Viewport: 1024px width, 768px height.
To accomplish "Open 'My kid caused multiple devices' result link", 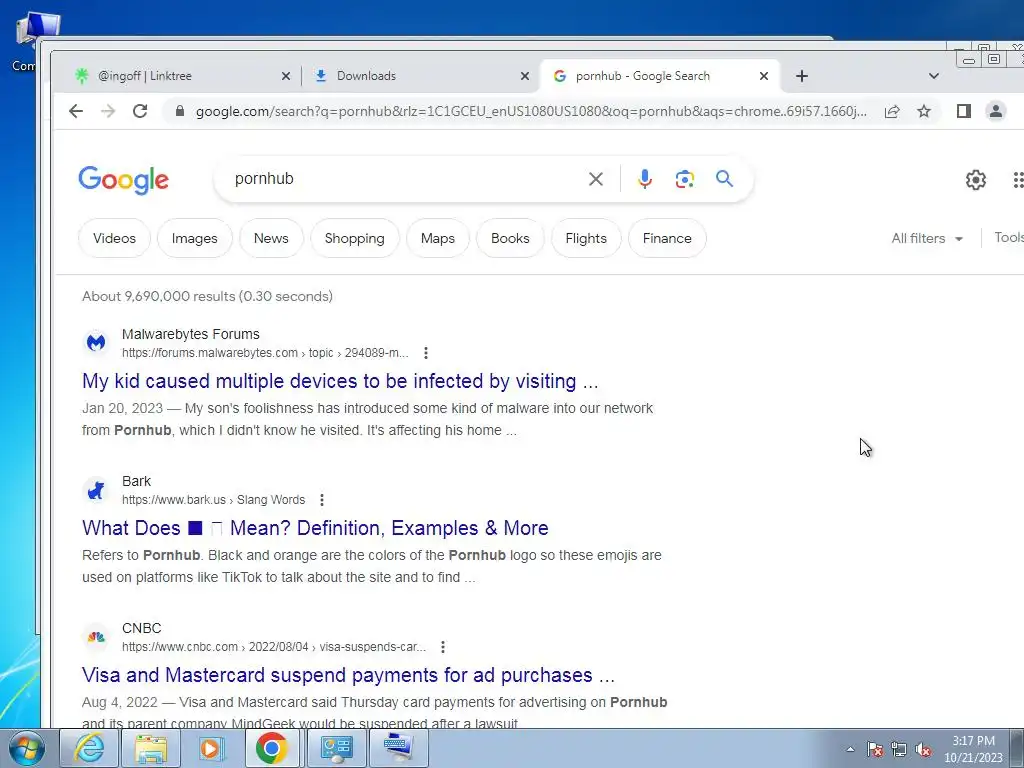I will pos(340,381).
